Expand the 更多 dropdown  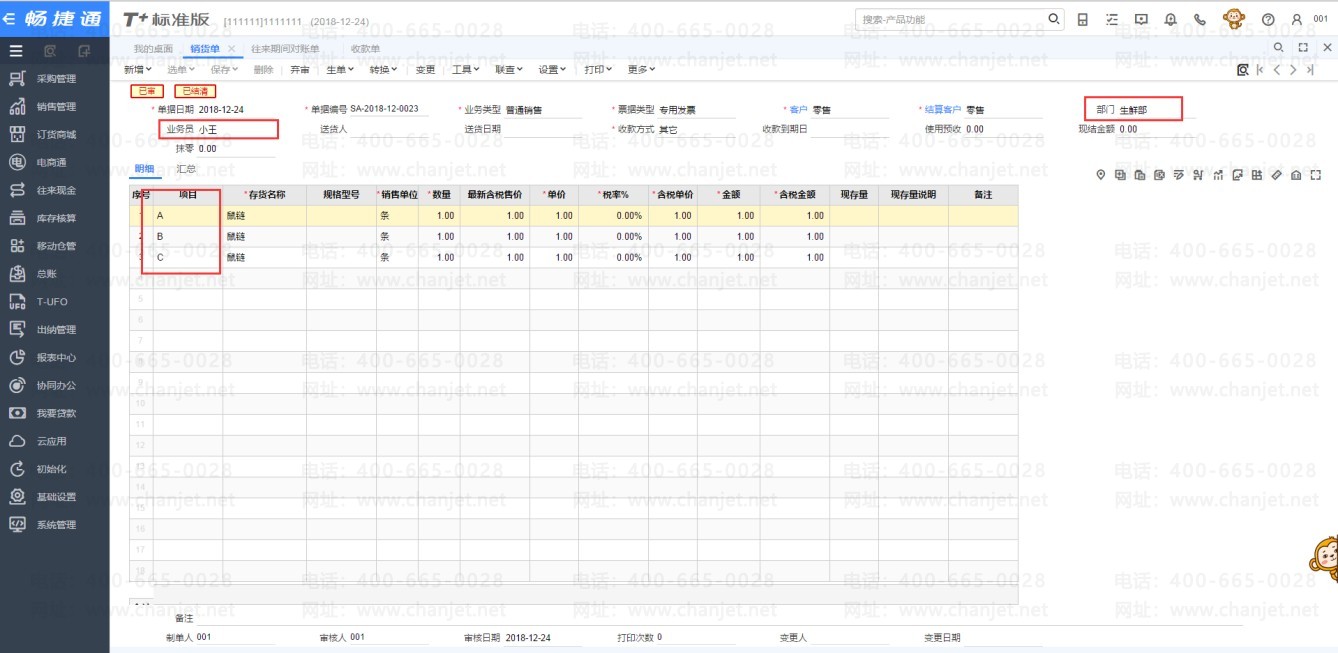(641, 70)
